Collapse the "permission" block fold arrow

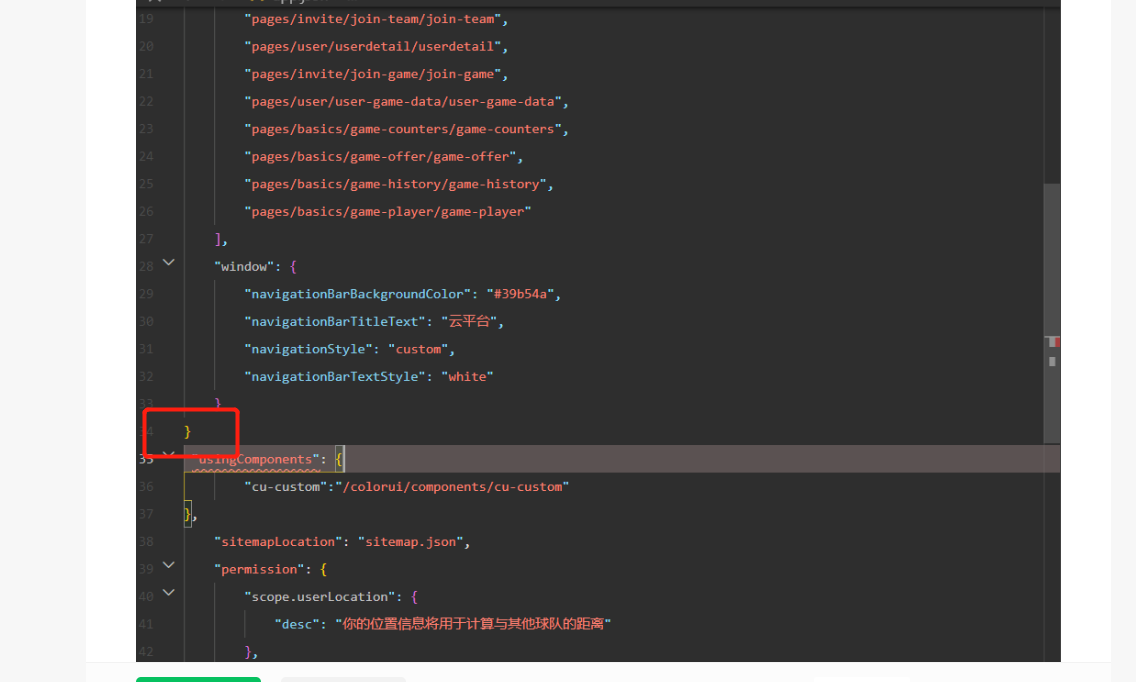click(168, 565)
